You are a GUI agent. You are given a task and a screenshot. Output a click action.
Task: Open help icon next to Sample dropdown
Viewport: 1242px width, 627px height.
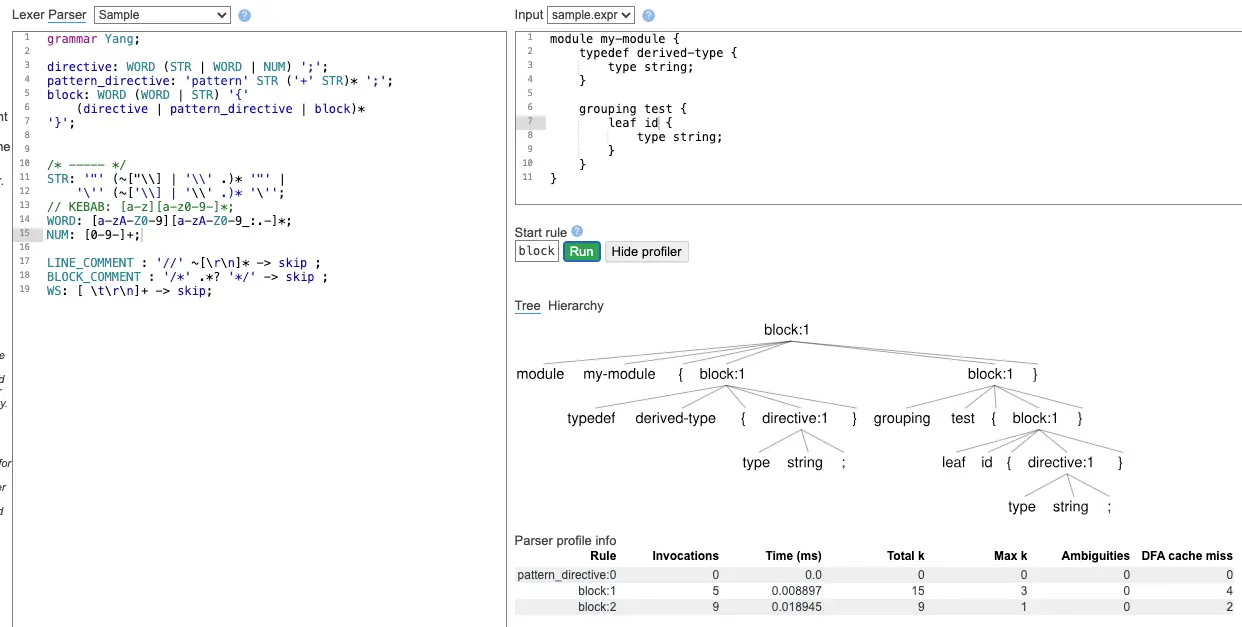pyautogui.click(x=245, y=16)
